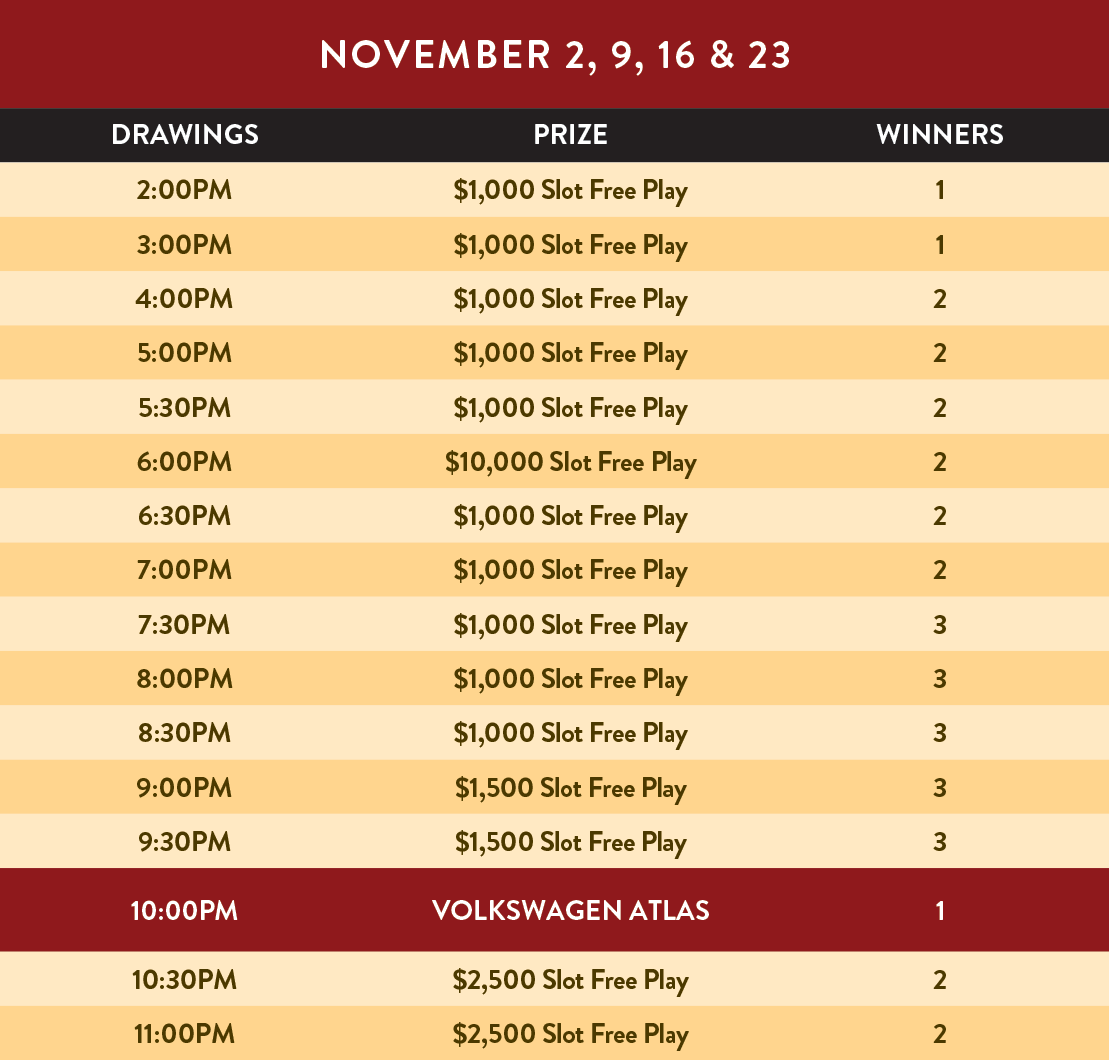Select the PRIZE column header
The width and height of the screenshot is (1110, 1060).
click(x=570, y=135)
